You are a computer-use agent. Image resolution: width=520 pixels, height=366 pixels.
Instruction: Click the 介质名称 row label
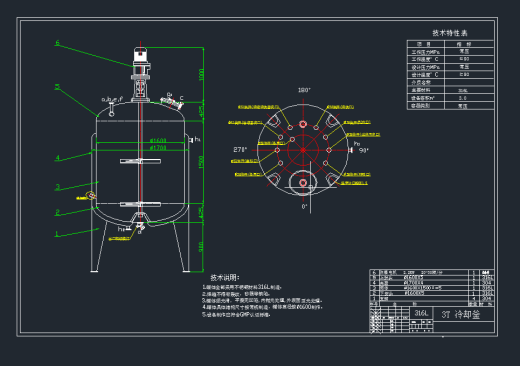tap(421, 82)
